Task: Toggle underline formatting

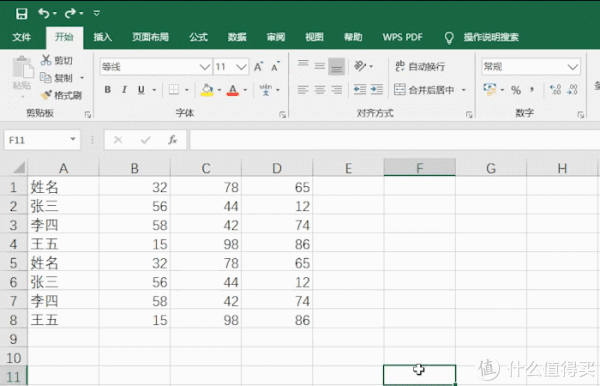Action: click(141, 90)
